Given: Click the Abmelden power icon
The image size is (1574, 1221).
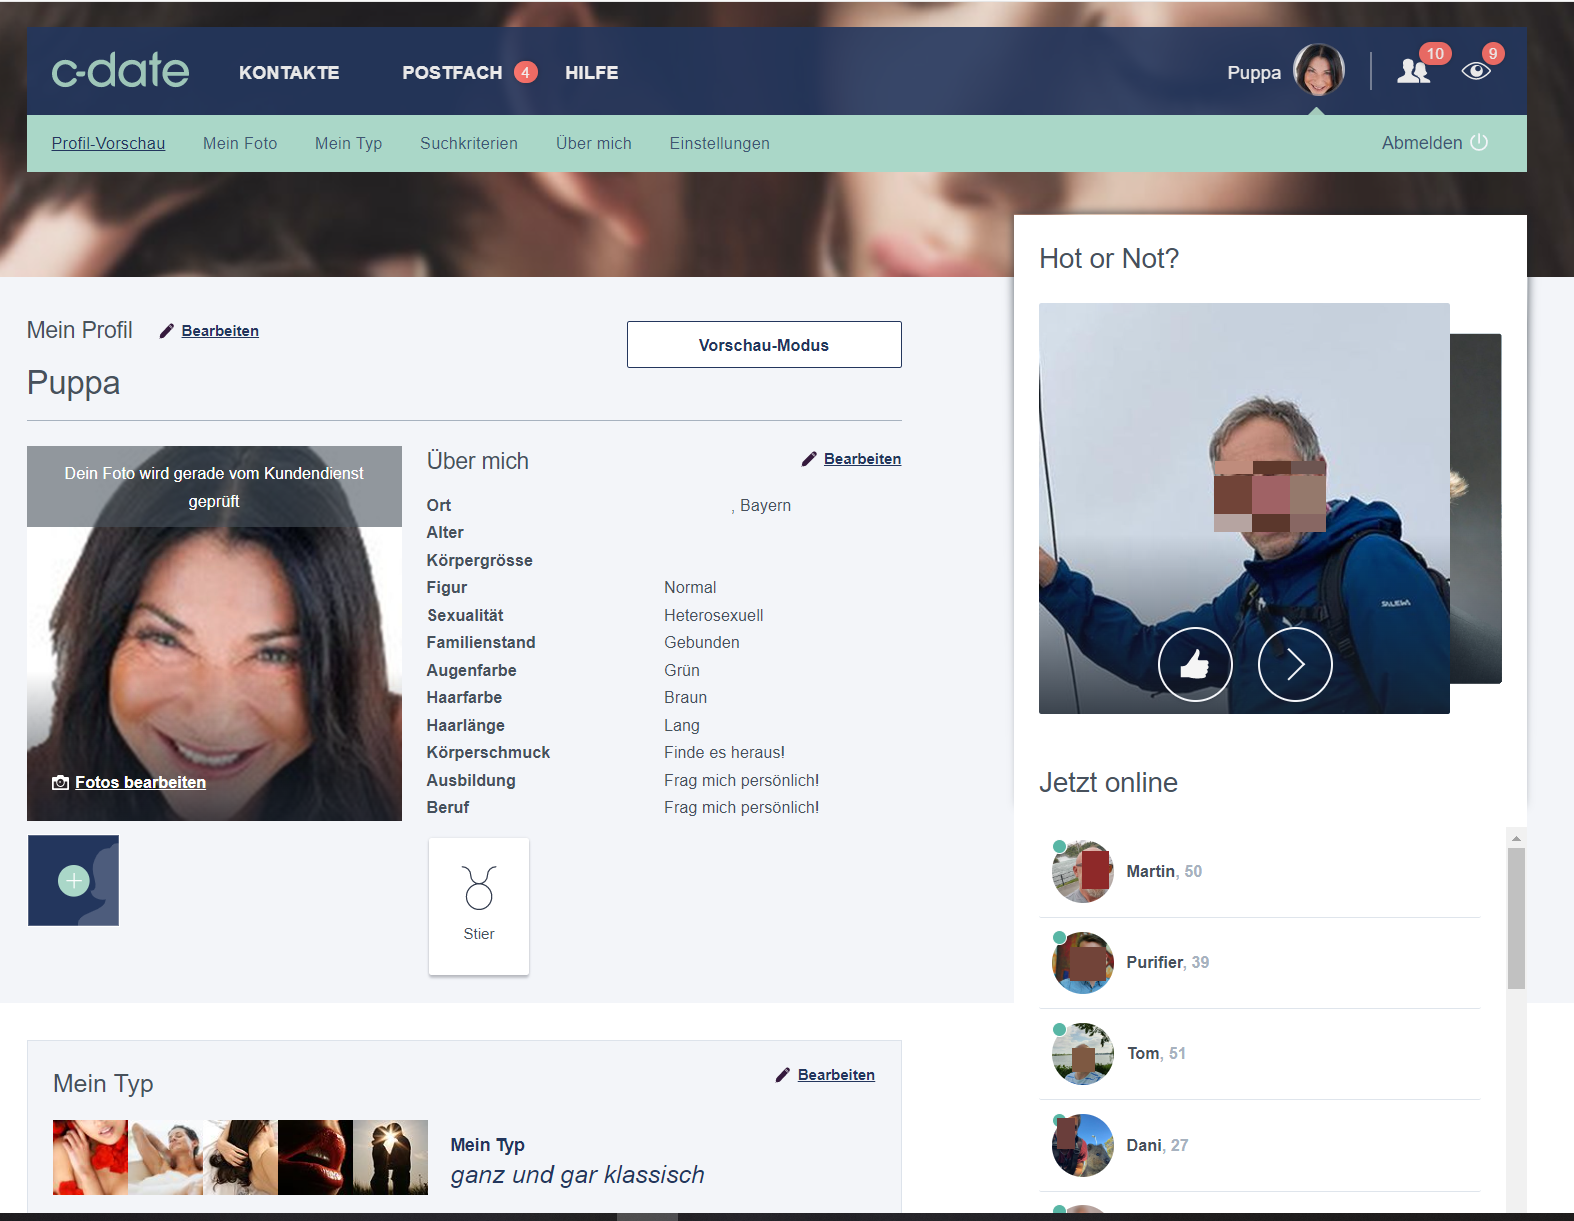Looking at the screenshot, I should (x=1479, y=143).
